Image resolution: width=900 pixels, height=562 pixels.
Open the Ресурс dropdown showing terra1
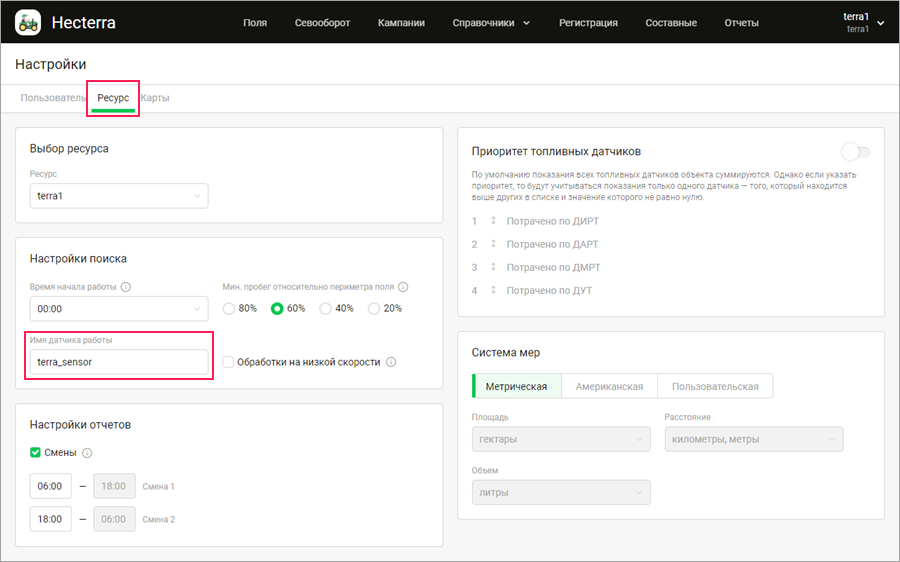[x=119, y=196]
